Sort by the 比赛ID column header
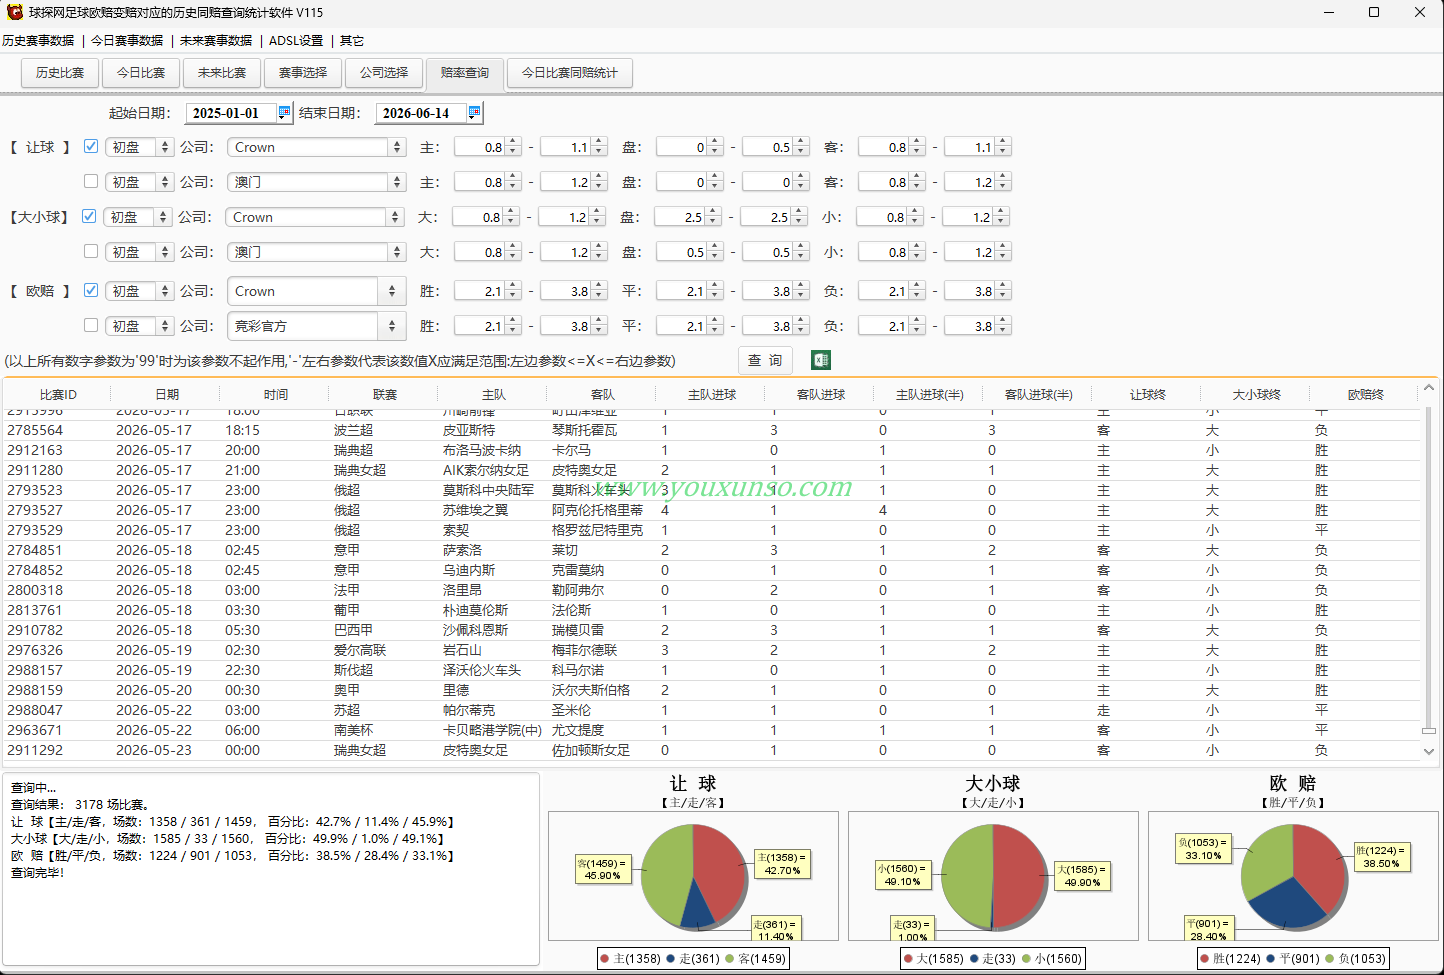 pyautogui.click(x=58, y=395)
